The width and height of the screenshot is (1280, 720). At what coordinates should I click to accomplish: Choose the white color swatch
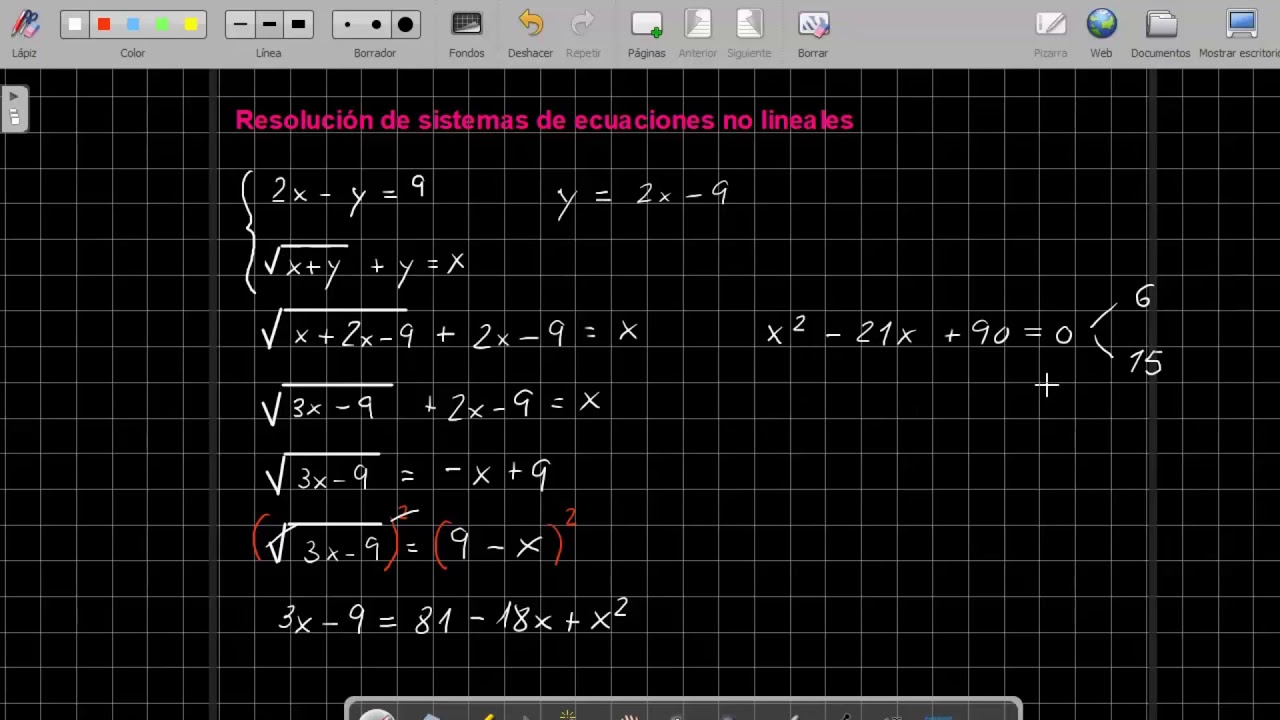click(75, 24)
